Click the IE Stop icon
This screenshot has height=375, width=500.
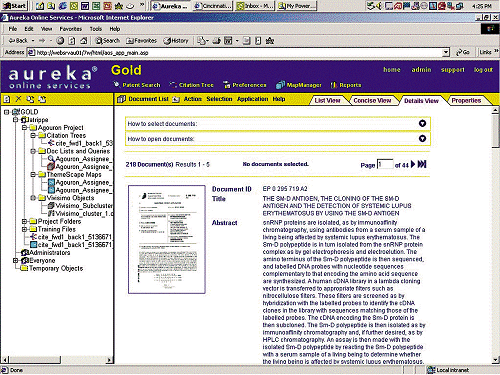tap(60, 41)
